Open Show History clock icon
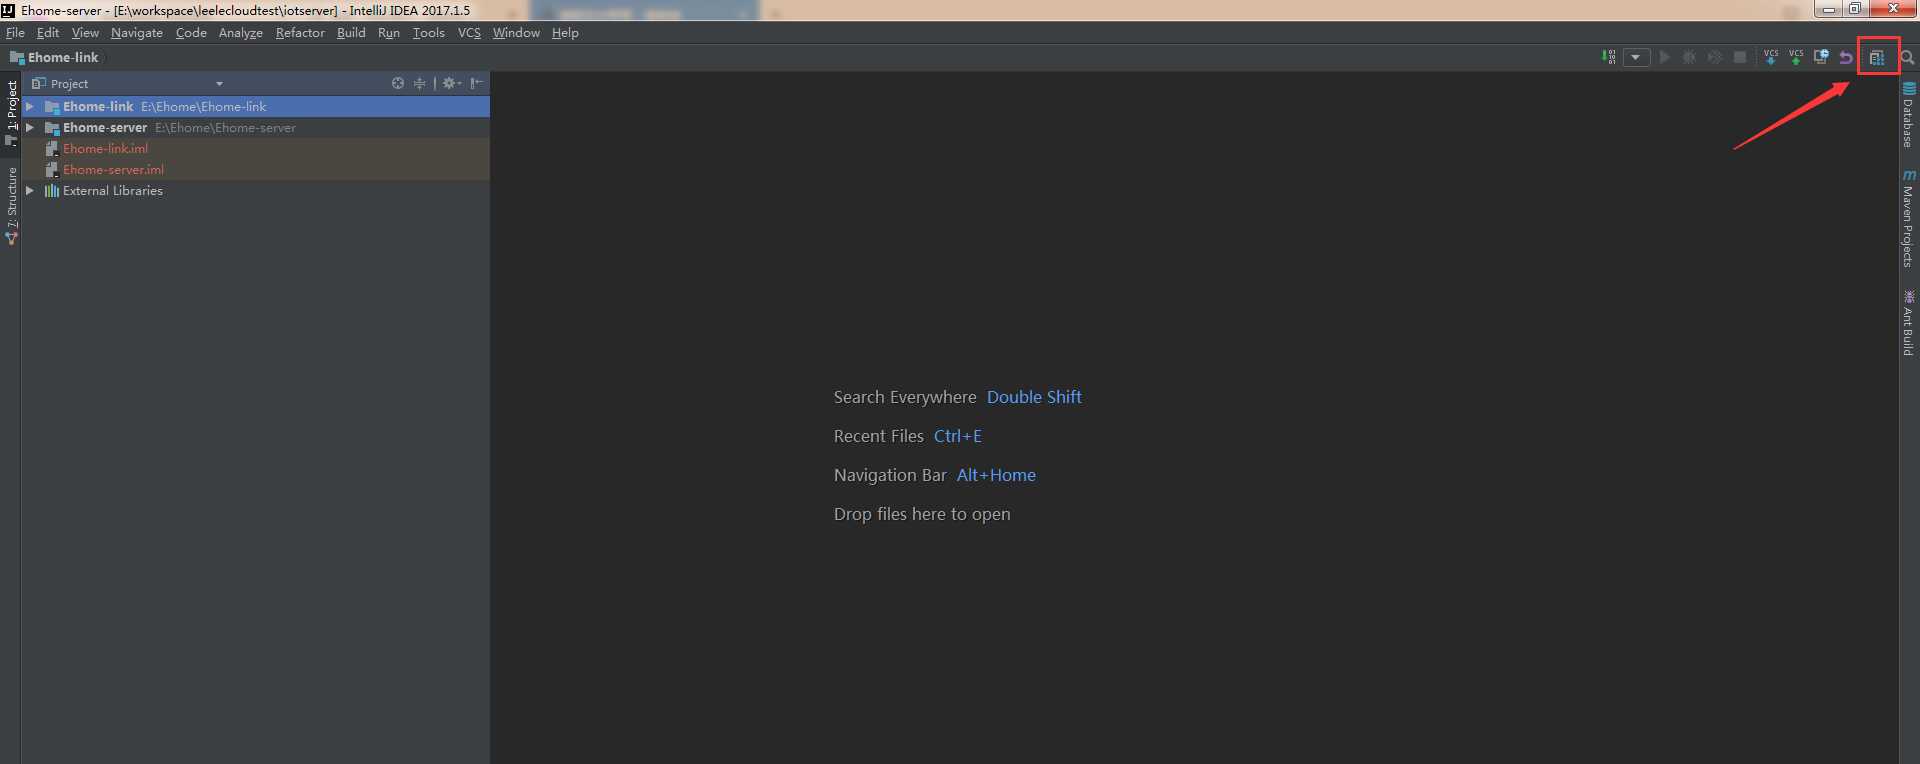 coord(1821,58)
